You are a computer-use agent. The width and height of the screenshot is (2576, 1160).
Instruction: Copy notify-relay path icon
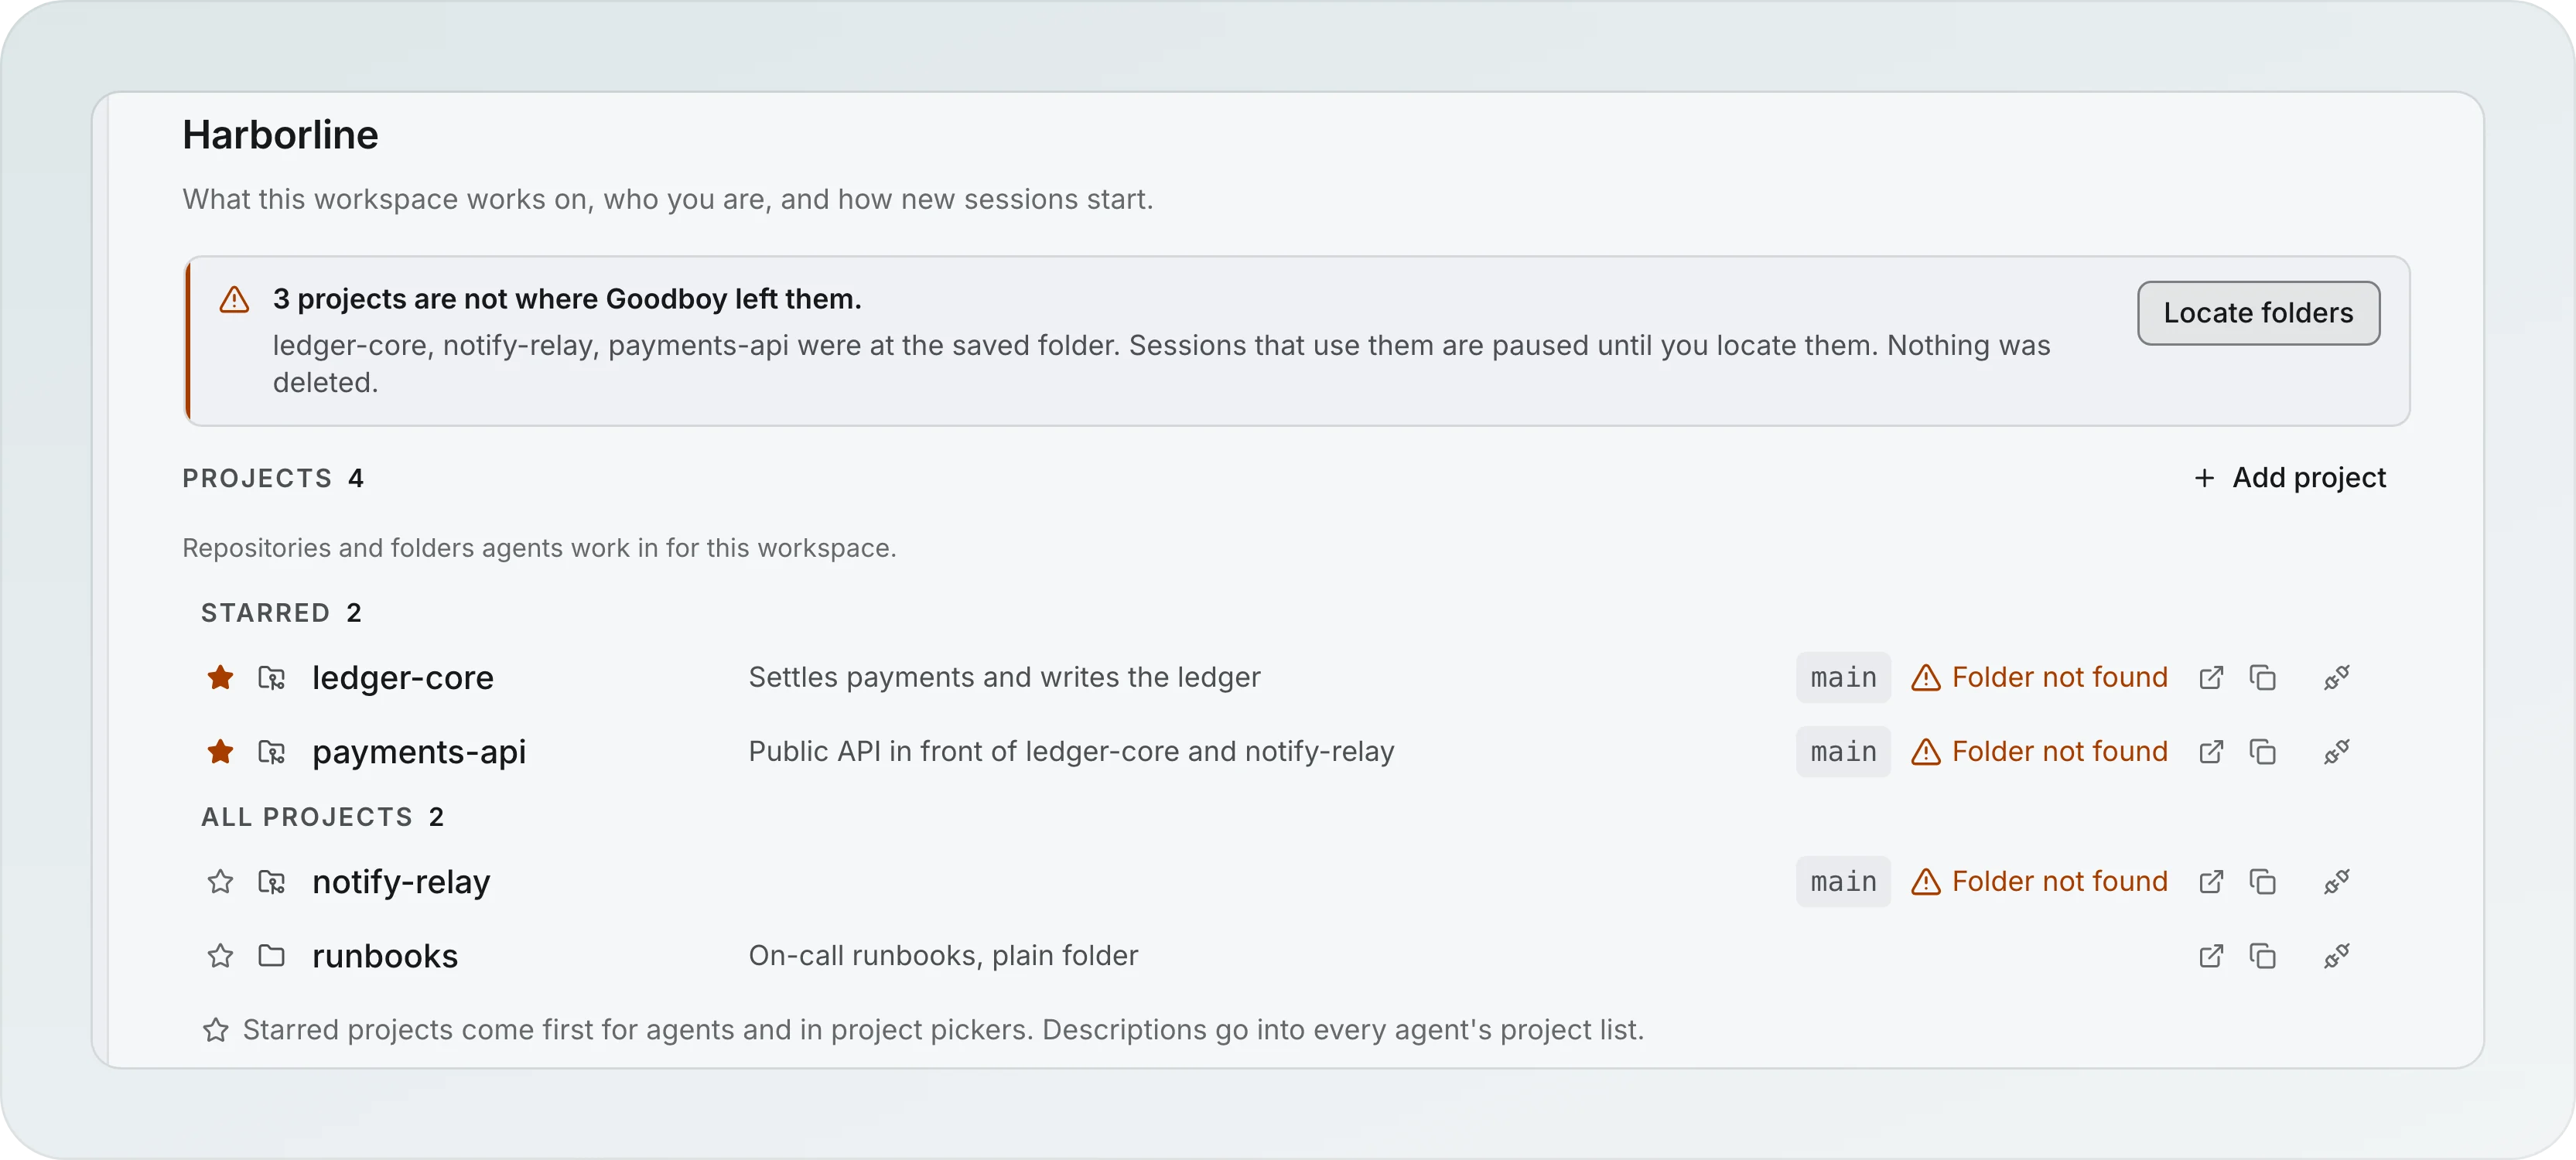click(2262, 882)
